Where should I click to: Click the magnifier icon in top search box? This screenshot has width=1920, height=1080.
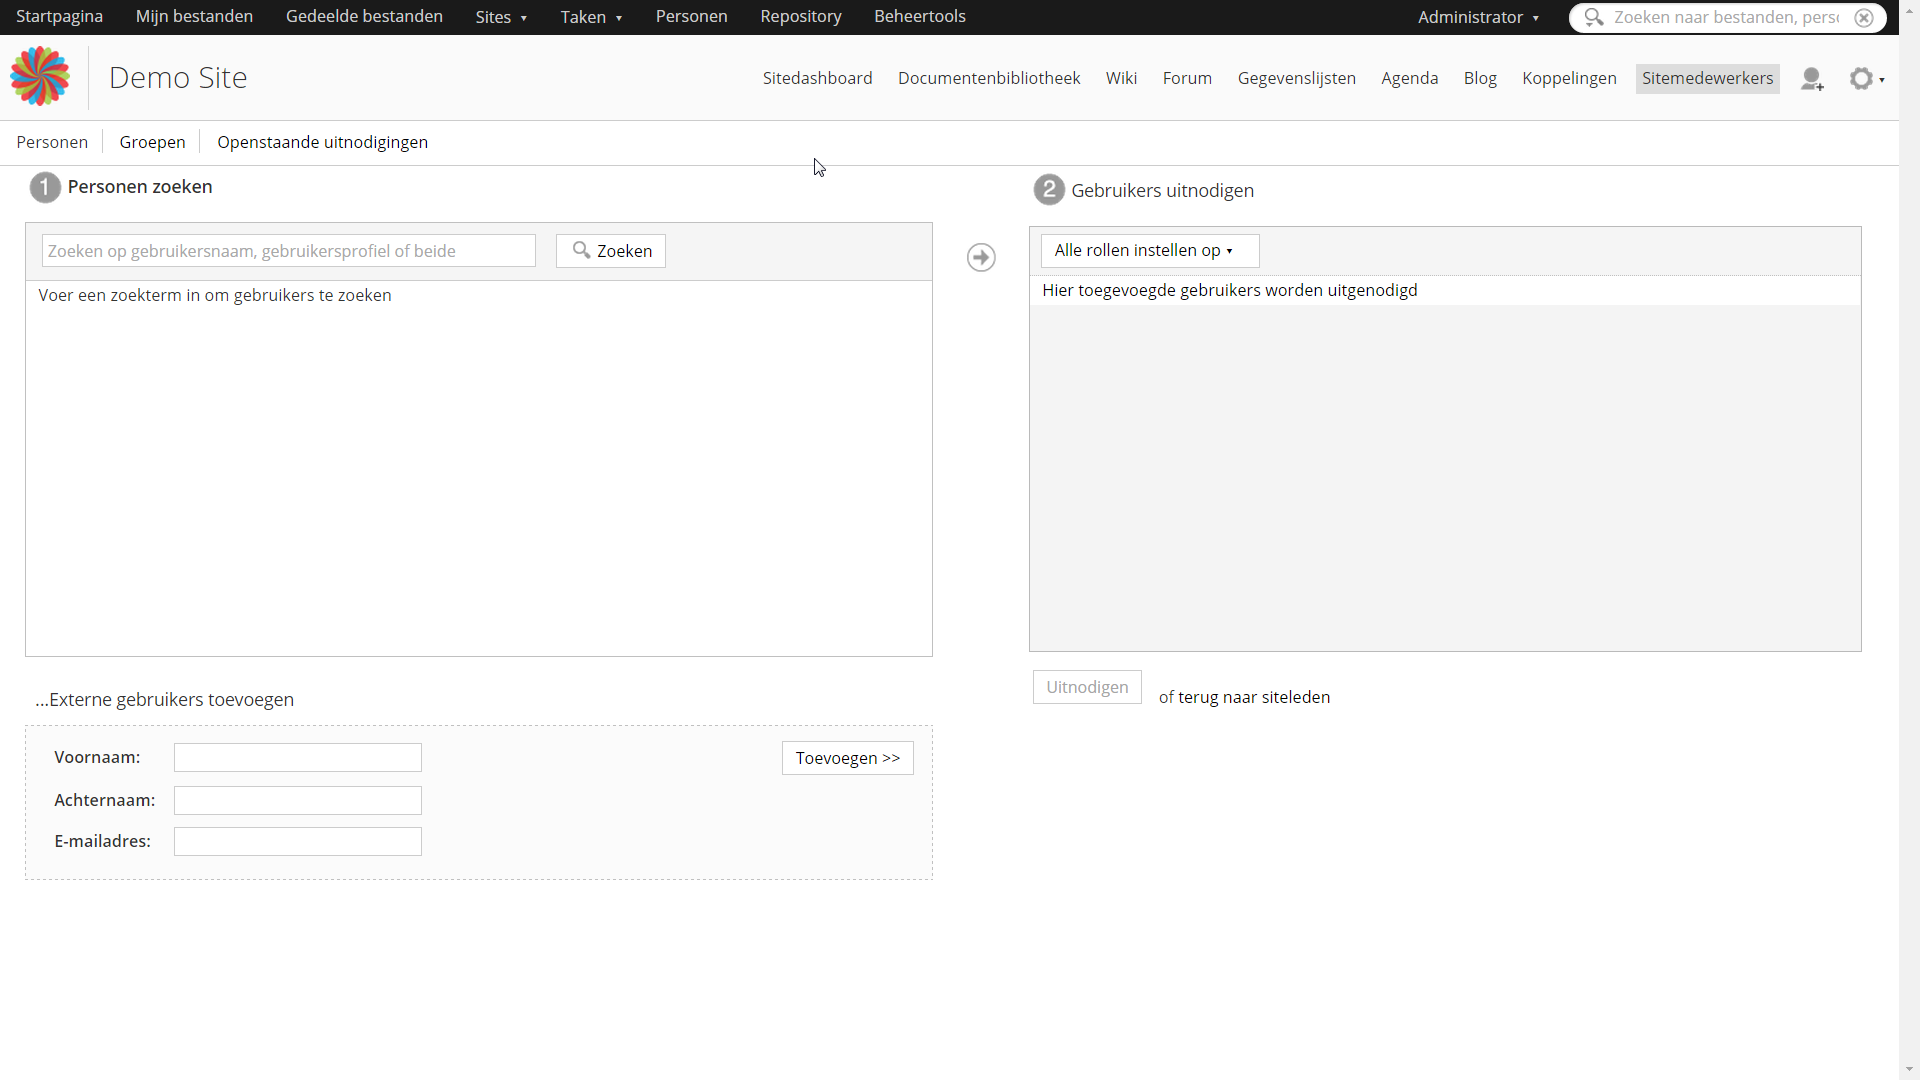[1594, 17]
